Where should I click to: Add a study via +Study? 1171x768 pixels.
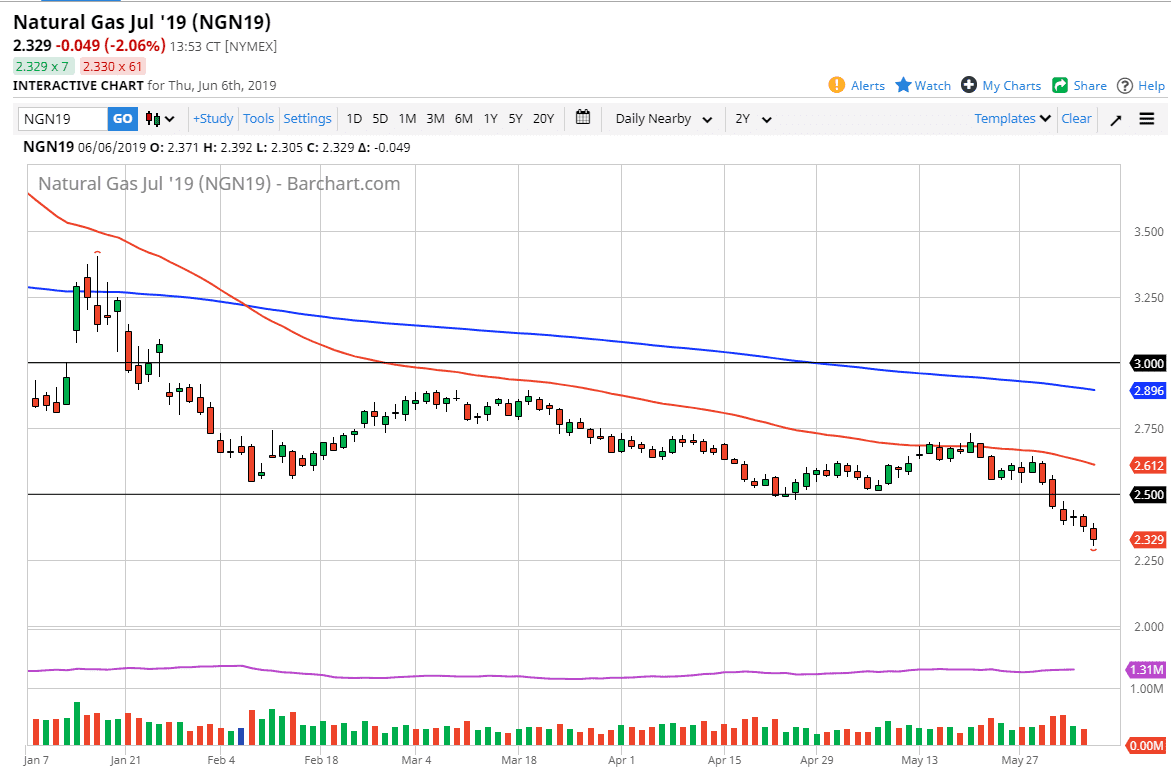pyautogui.click(x=213, y=118)
